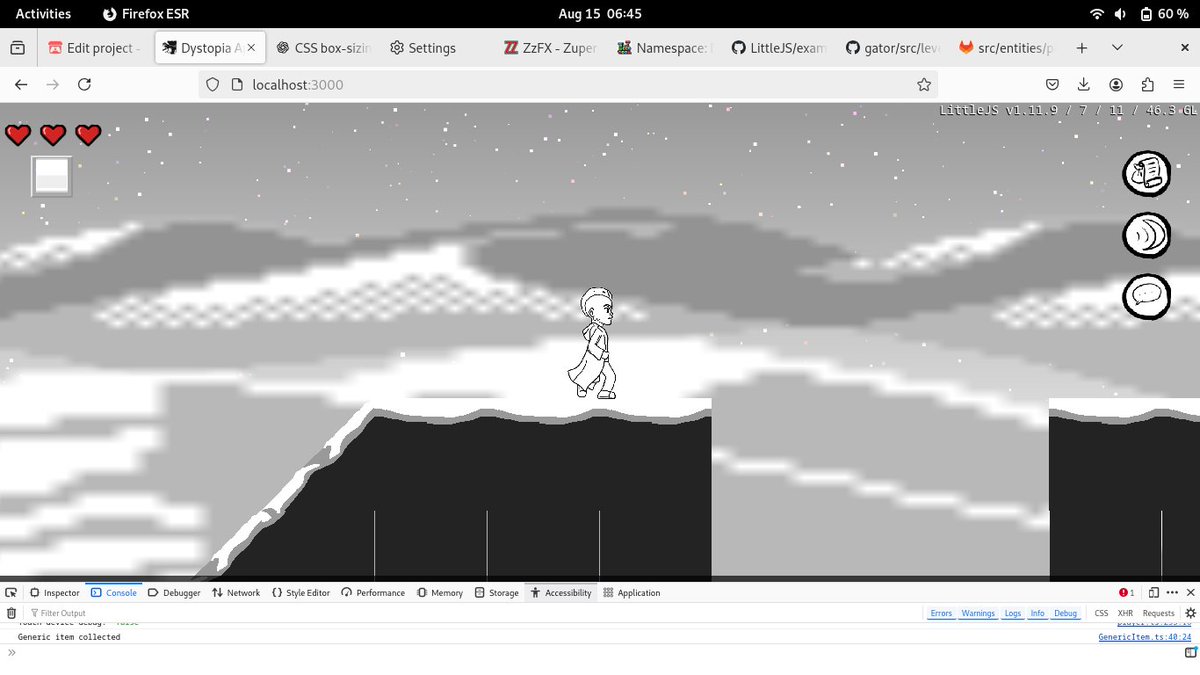1200x675 pixels.
Task: Toggle the Debug console filter
Action: tap(1066, 613)
